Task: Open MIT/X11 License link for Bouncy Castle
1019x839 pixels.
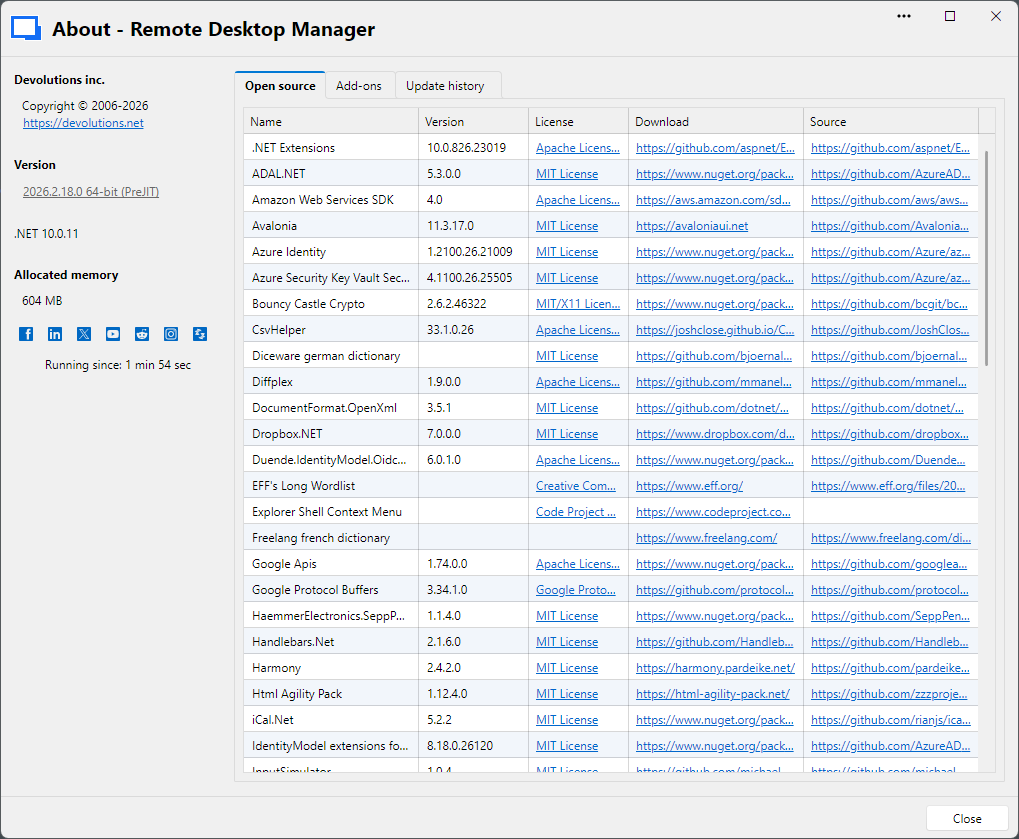Action: pyautogui.click(x=578, y=304)
